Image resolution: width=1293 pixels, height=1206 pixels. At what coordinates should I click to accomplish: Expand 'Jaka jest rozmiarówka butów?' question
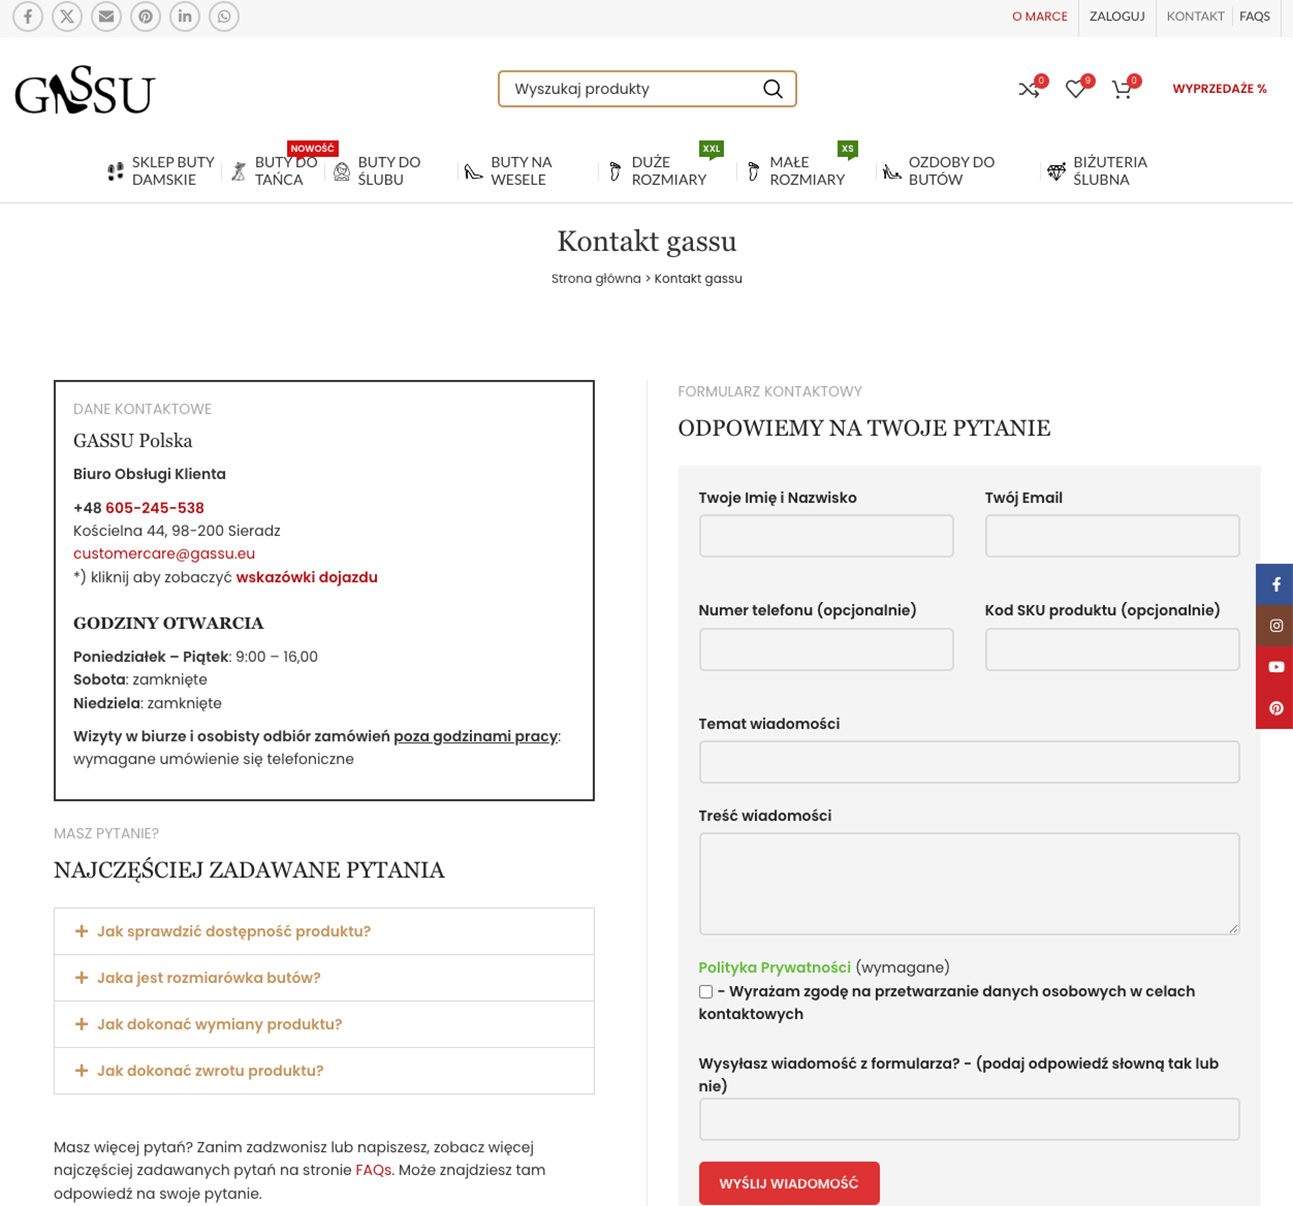[324, 978]
